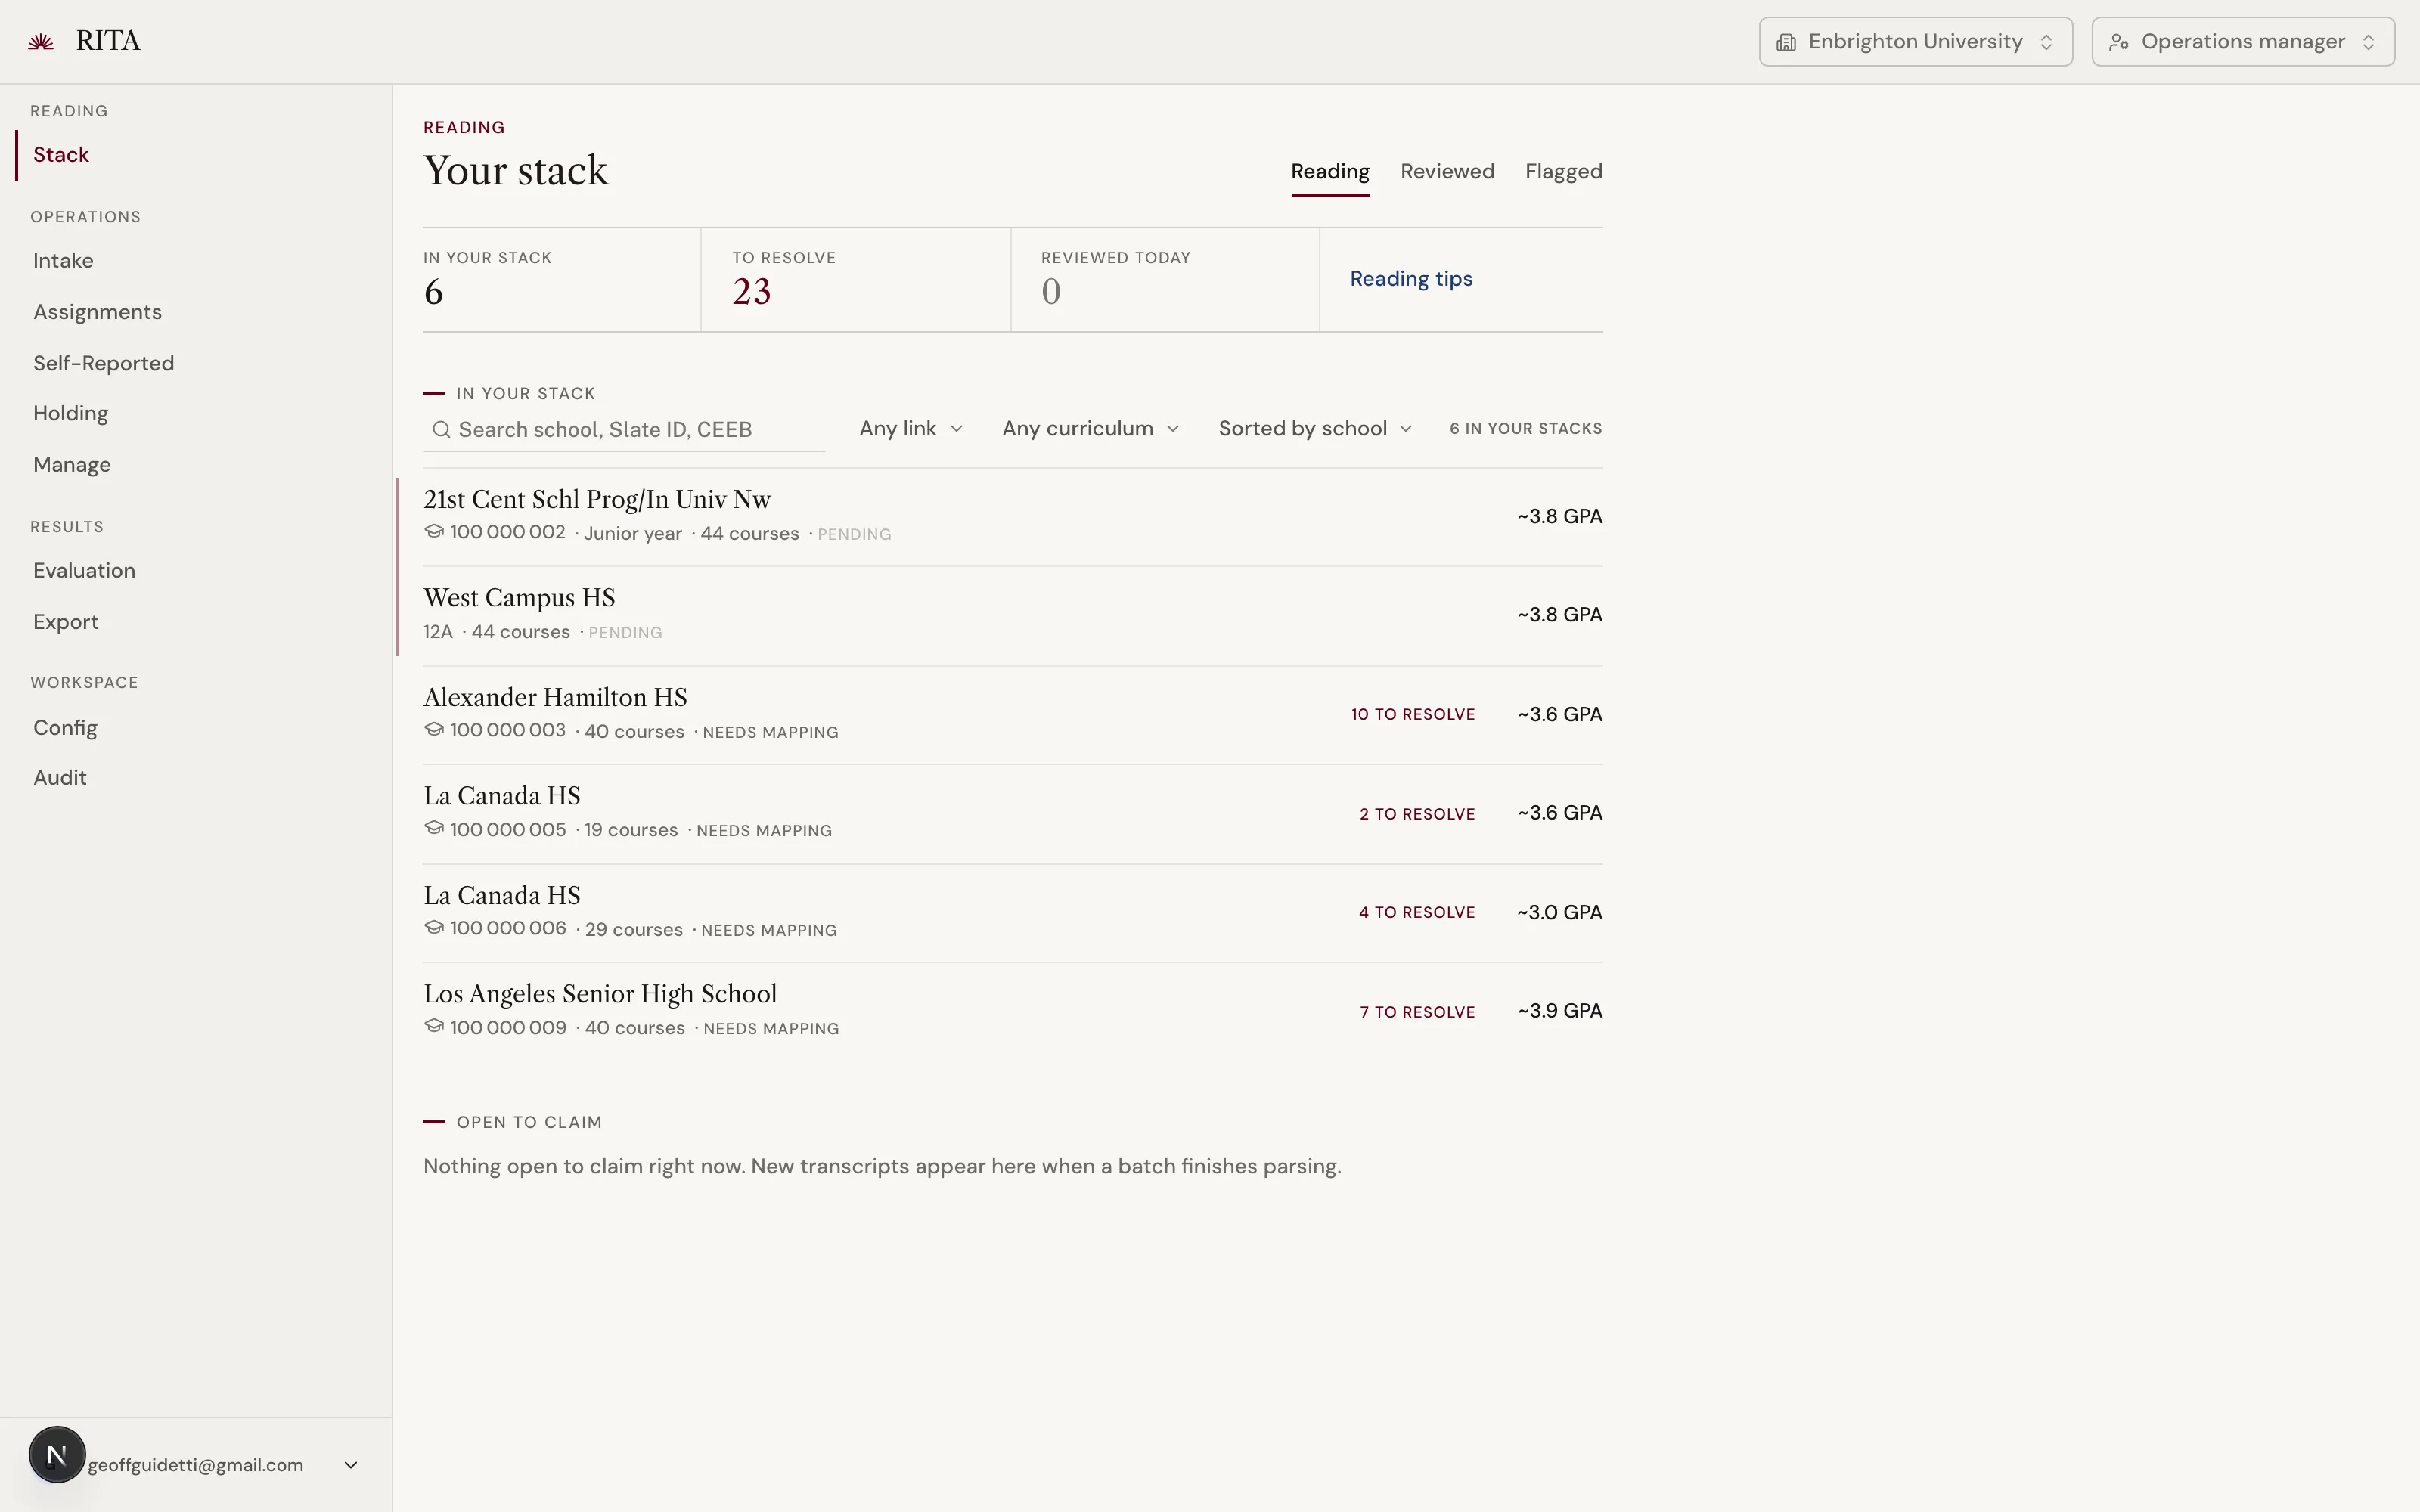The width and height of the screenshot is (2420, 1512).
Task: Switch to the Reading tab
Action: pyautogui.click(x=1330, y=172)
